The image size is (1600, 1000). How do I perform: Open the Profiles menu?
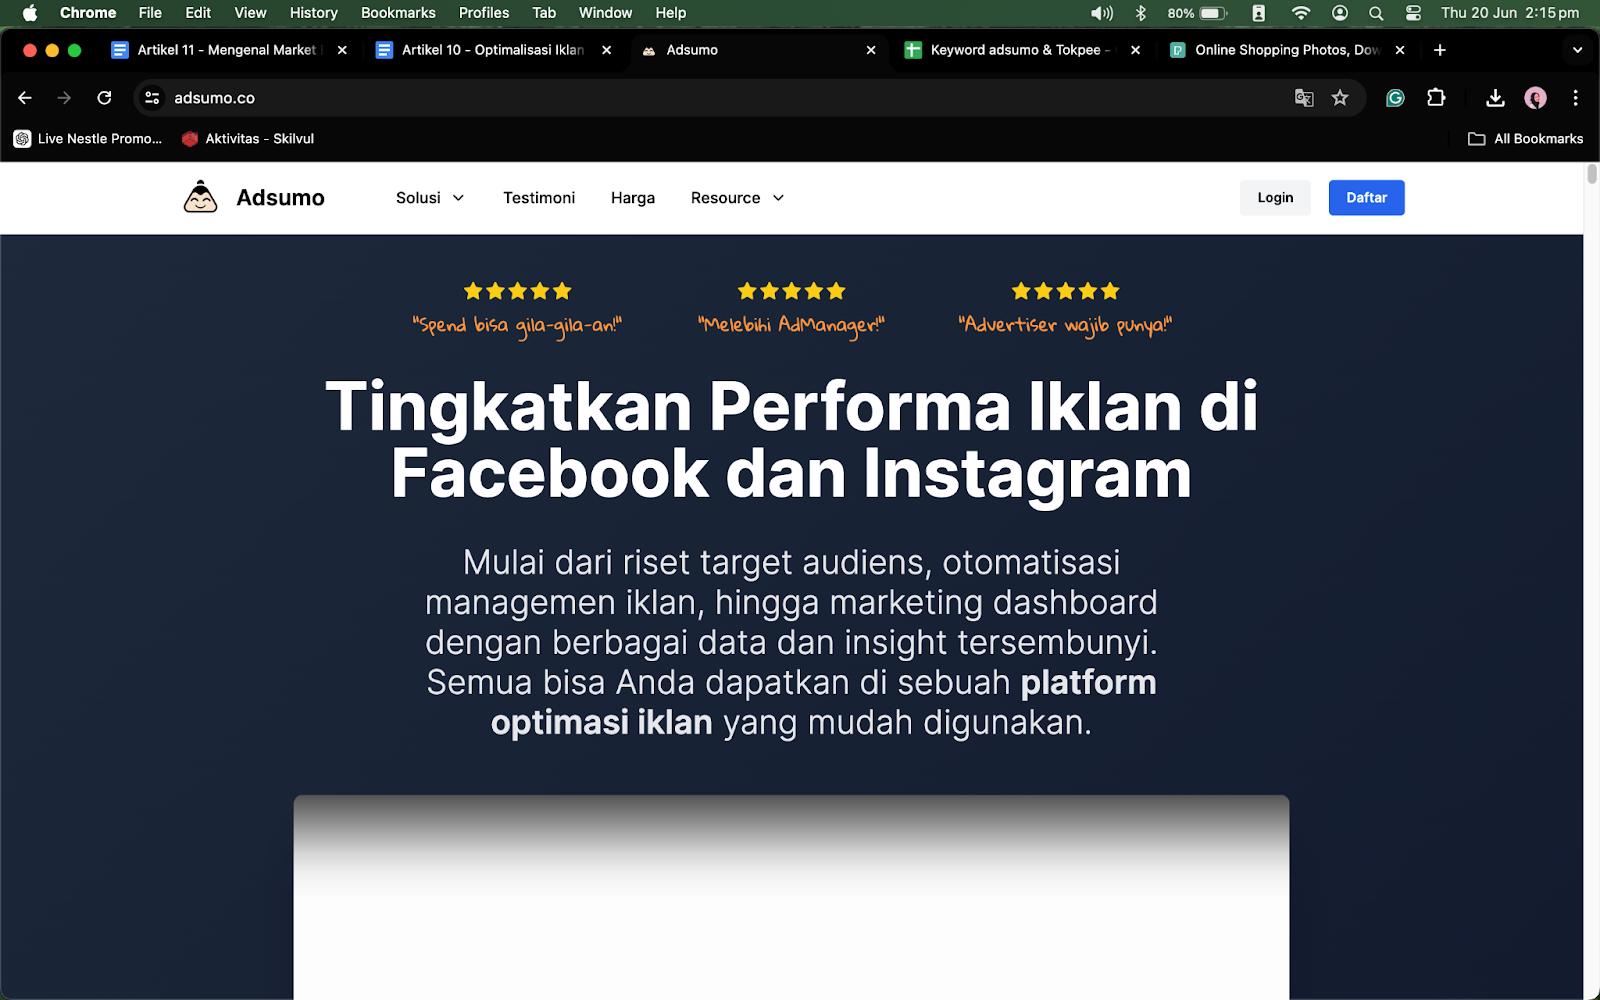pyautogui.click(x=484, y=13)
